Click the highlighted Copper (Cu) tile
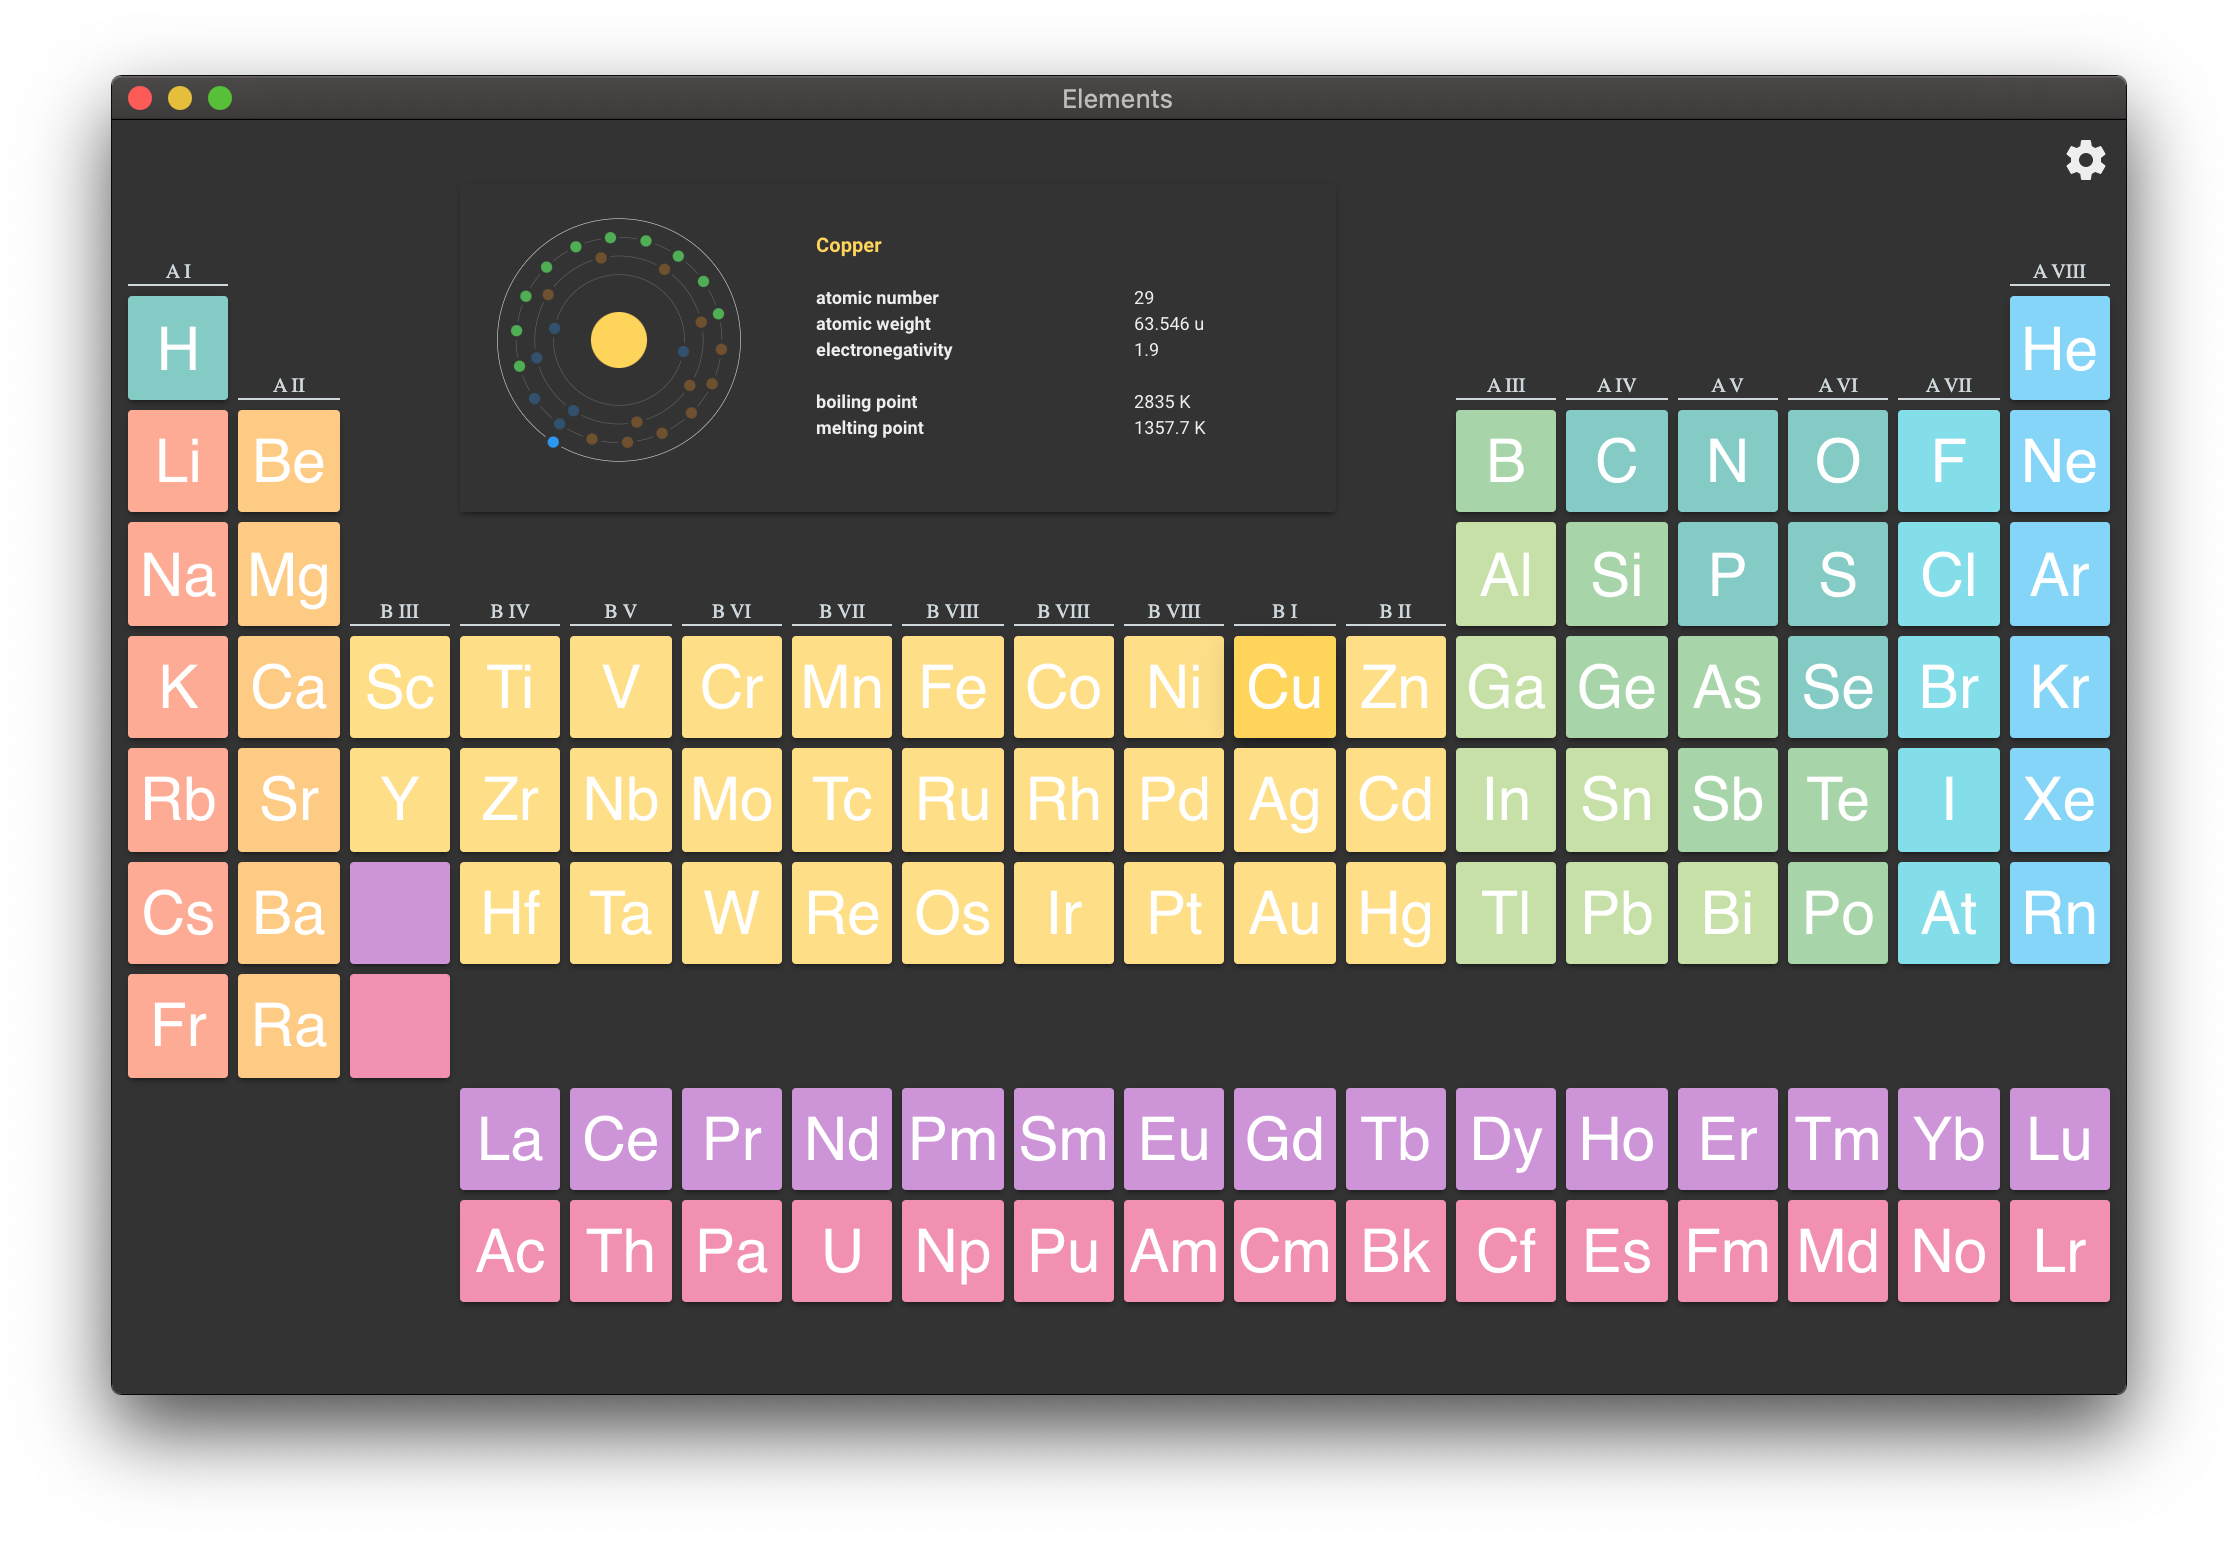The image size is (2238, 1542). click(x=1284, y=687)
